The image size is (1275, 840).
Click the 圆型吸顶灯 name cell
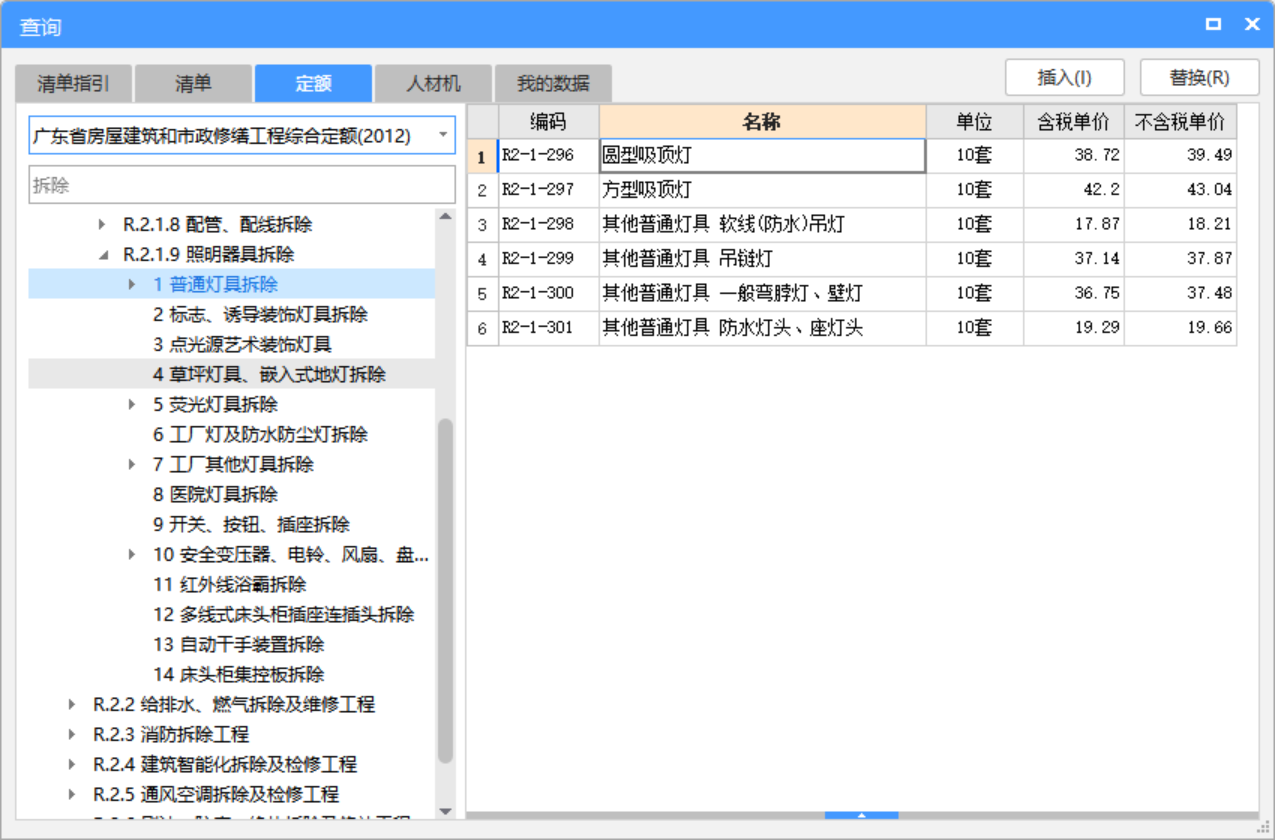pos(762,156)
